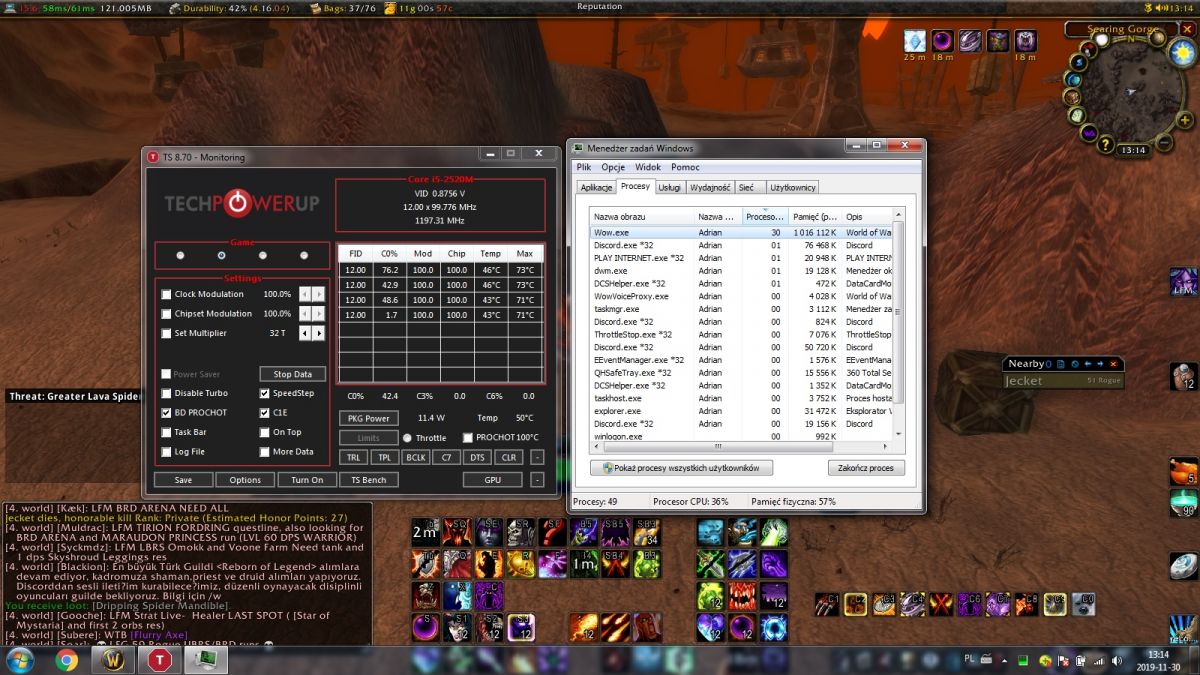Enable the More Data checkbox
The image size is (1200, 675).
264,451
